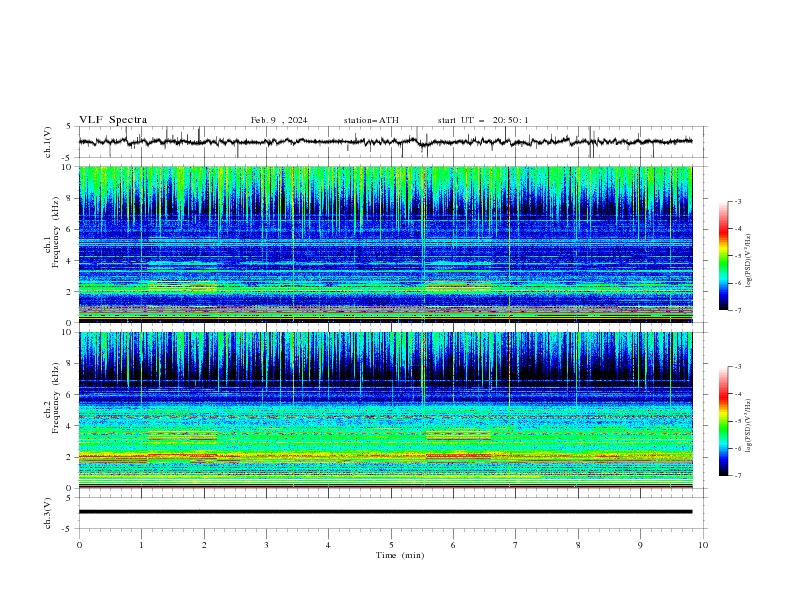Image resolution: width=792 pixels, height=612 pixels.
Task: Click the ch.2 spectrogram color bar
Action: pyautogui.click(x=724, y=421)
